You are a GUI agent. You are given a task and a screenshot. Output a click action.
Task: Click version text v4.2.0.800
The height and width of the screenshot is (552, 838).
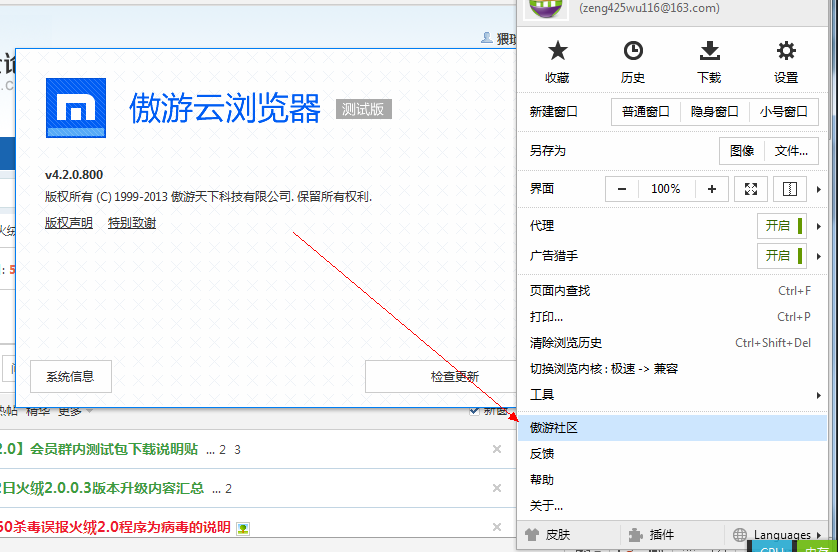(74, 175)
